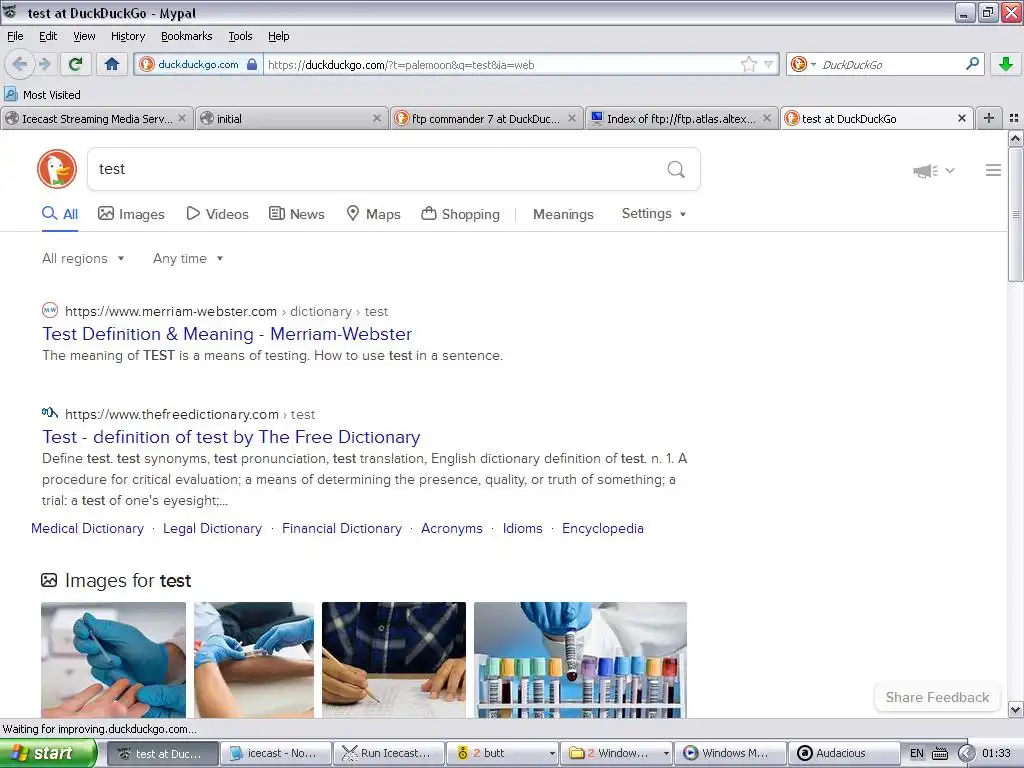Open the Any time filter dropdown
Screen dimensions: 1024x768
pyautogui.click(x=188, y=259)
